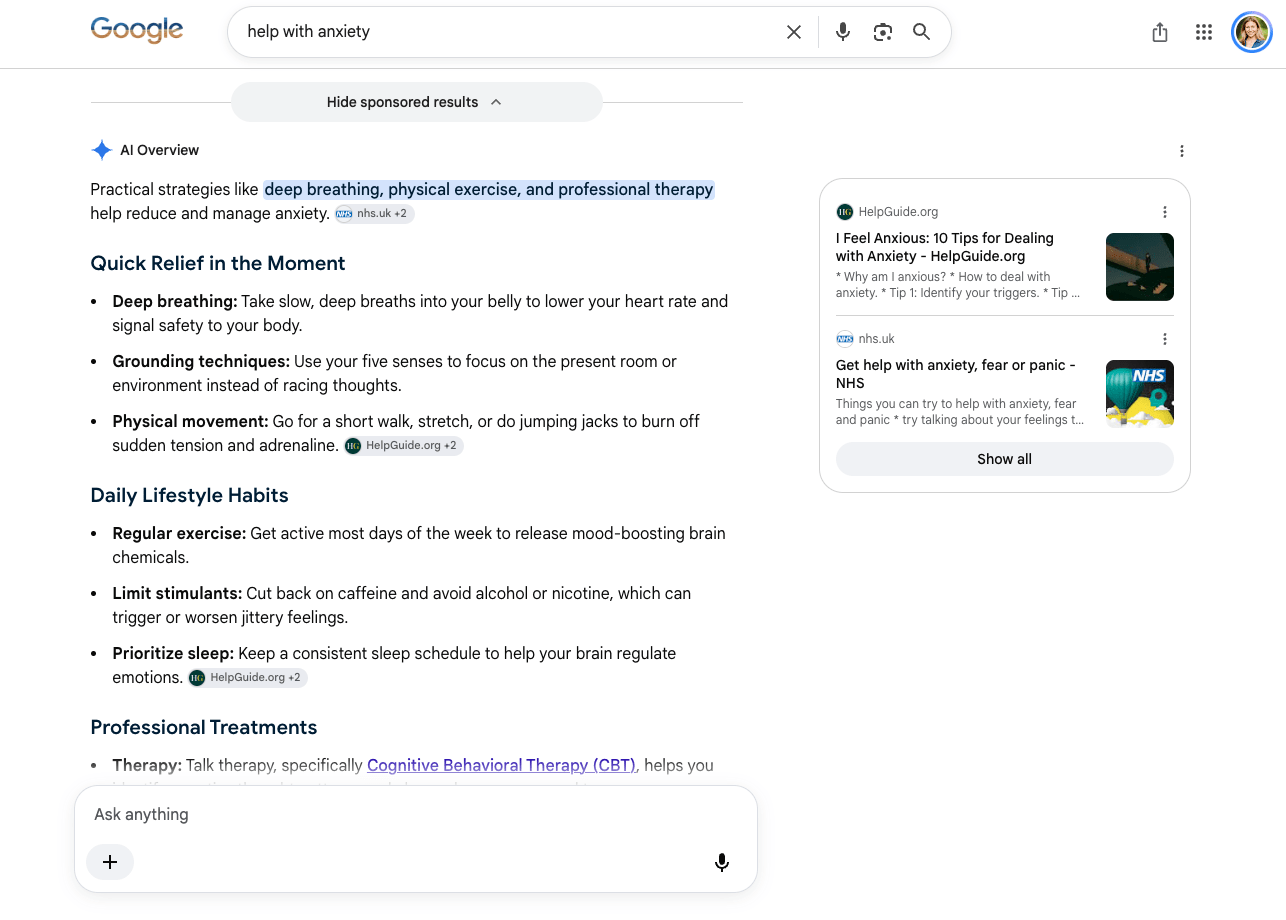1286x920 pixels.
Task: Click the NHS snippet starting Things you can try
Action: [960, 412]
